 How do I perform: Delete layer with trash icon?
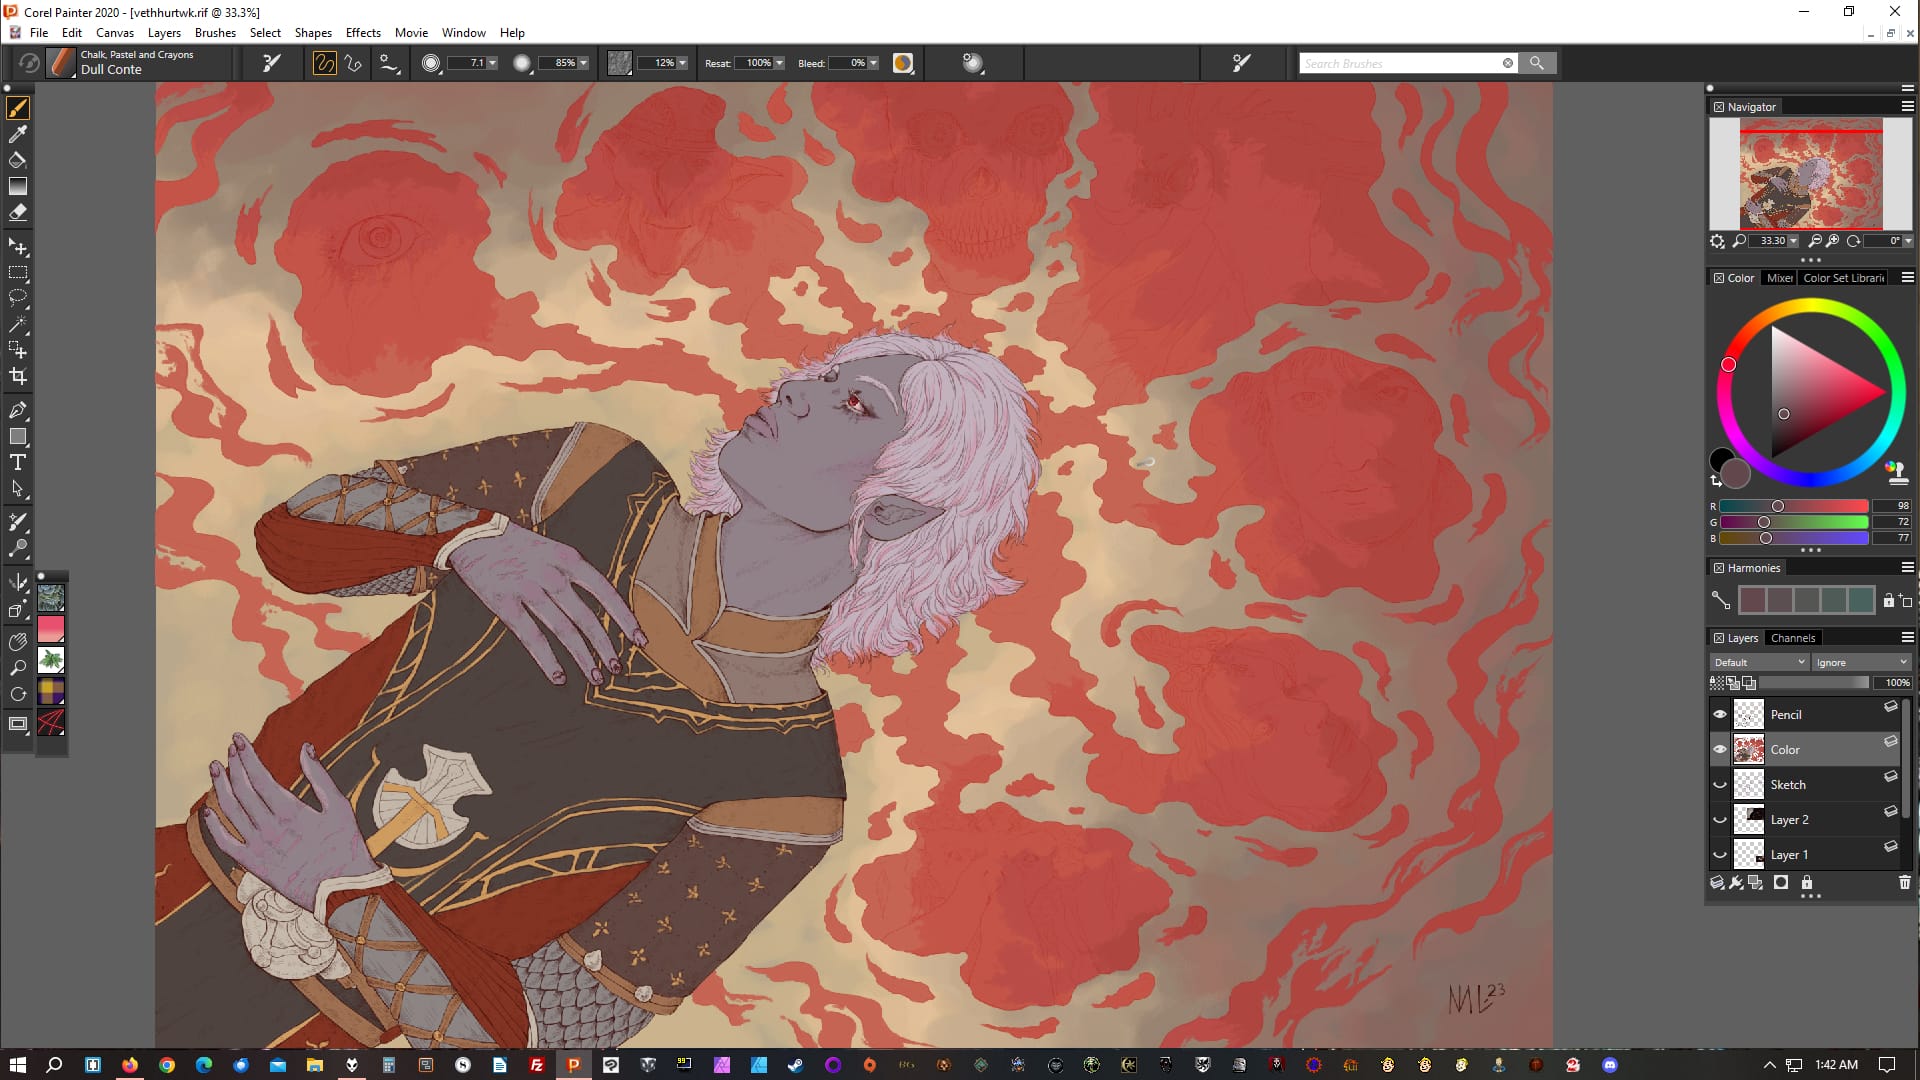1904,882
